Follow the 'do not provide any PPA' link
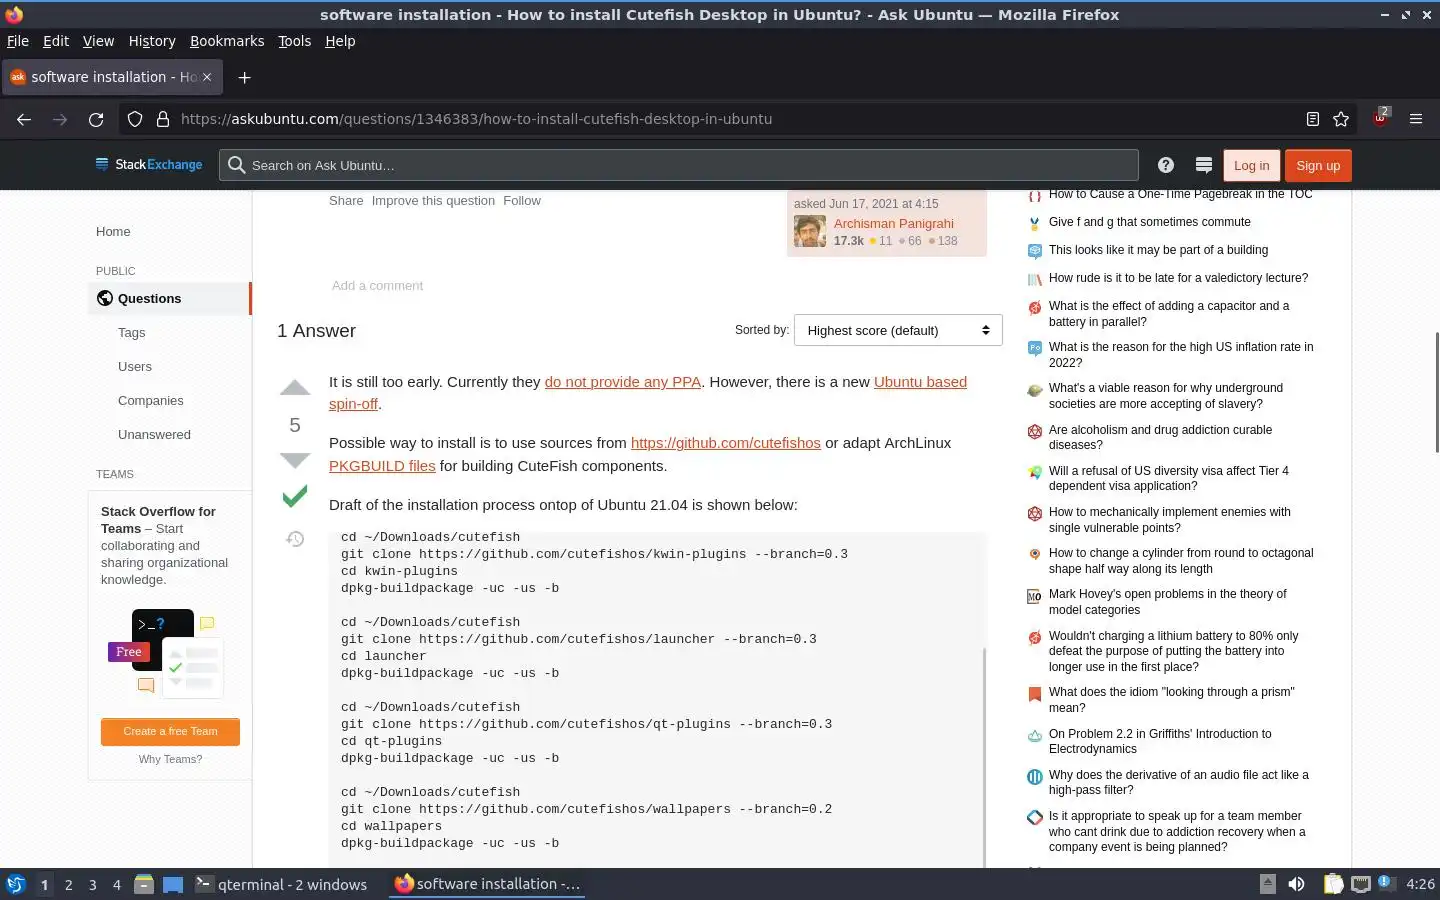Viewport: 1440px width, 900px height. click(x=623, y=382)
